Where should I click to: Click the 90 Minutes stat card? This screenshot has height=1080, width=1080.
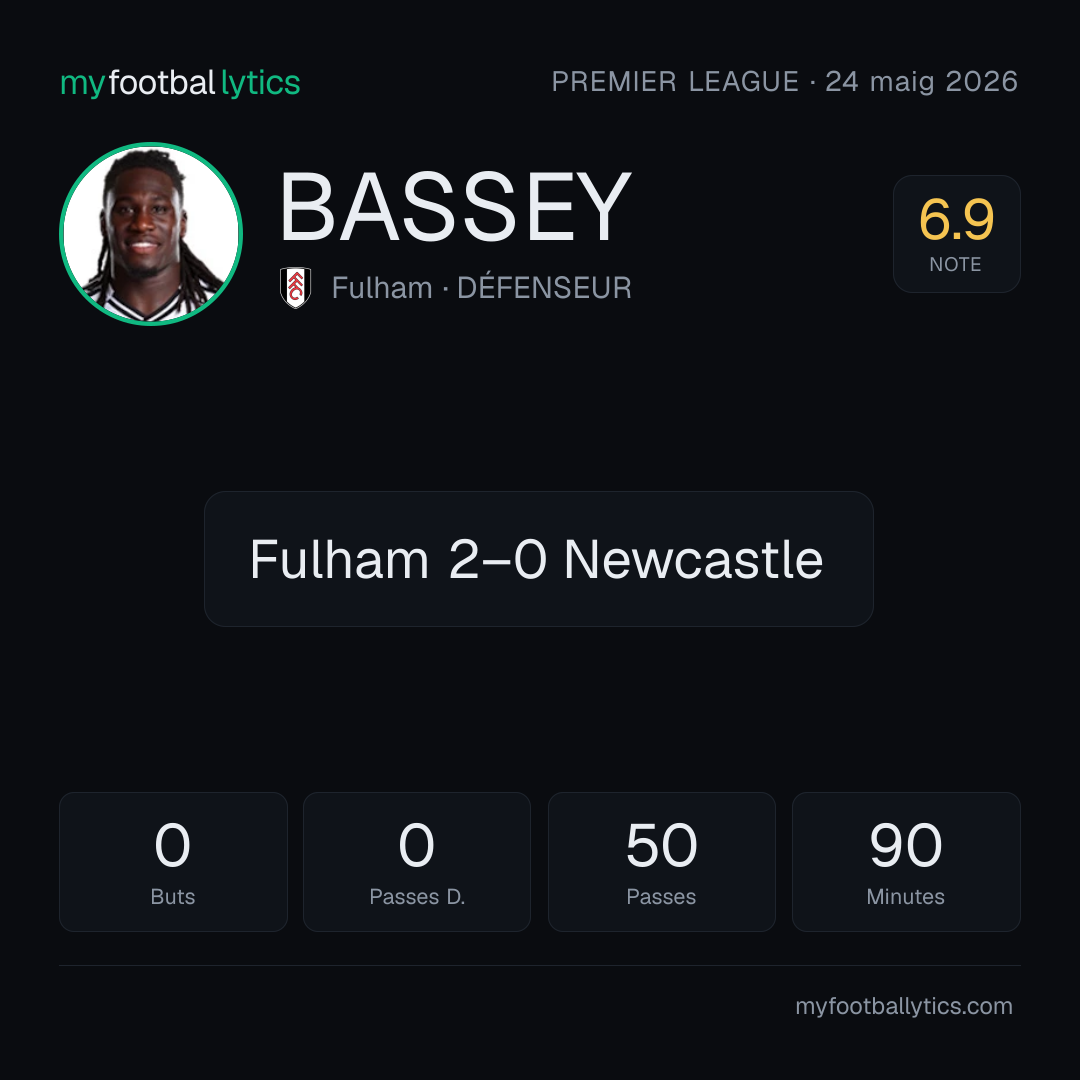pyautogui.click(x=906, y=862)
